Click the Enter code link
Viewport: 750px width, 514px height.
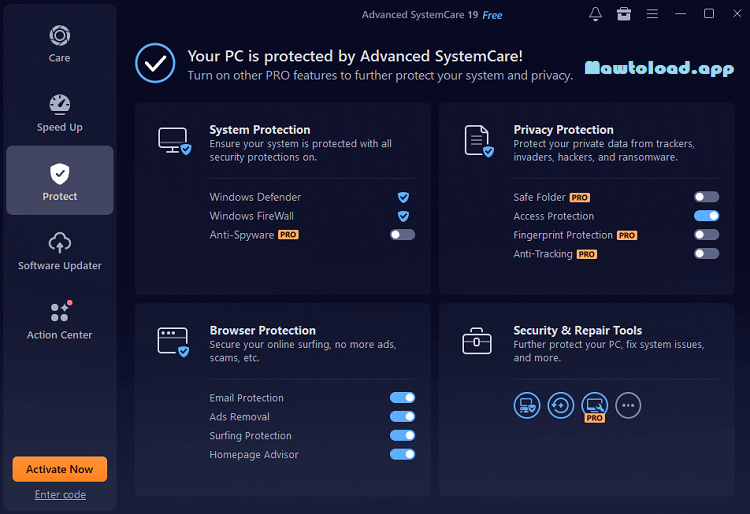coord(60,495)
